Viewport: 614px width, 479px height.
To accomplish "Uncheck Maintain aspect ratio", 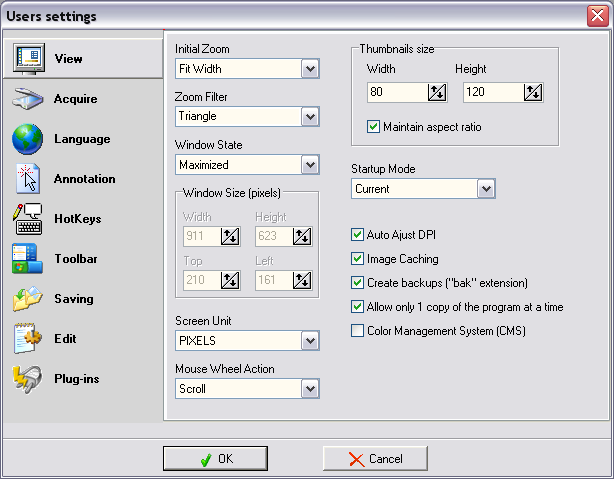I will click(x=373, y=127).
